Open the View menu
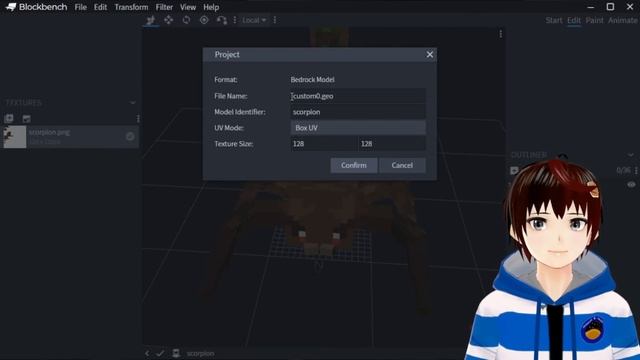The width and height of the screenshot is (640, 360). coord(188,7)
